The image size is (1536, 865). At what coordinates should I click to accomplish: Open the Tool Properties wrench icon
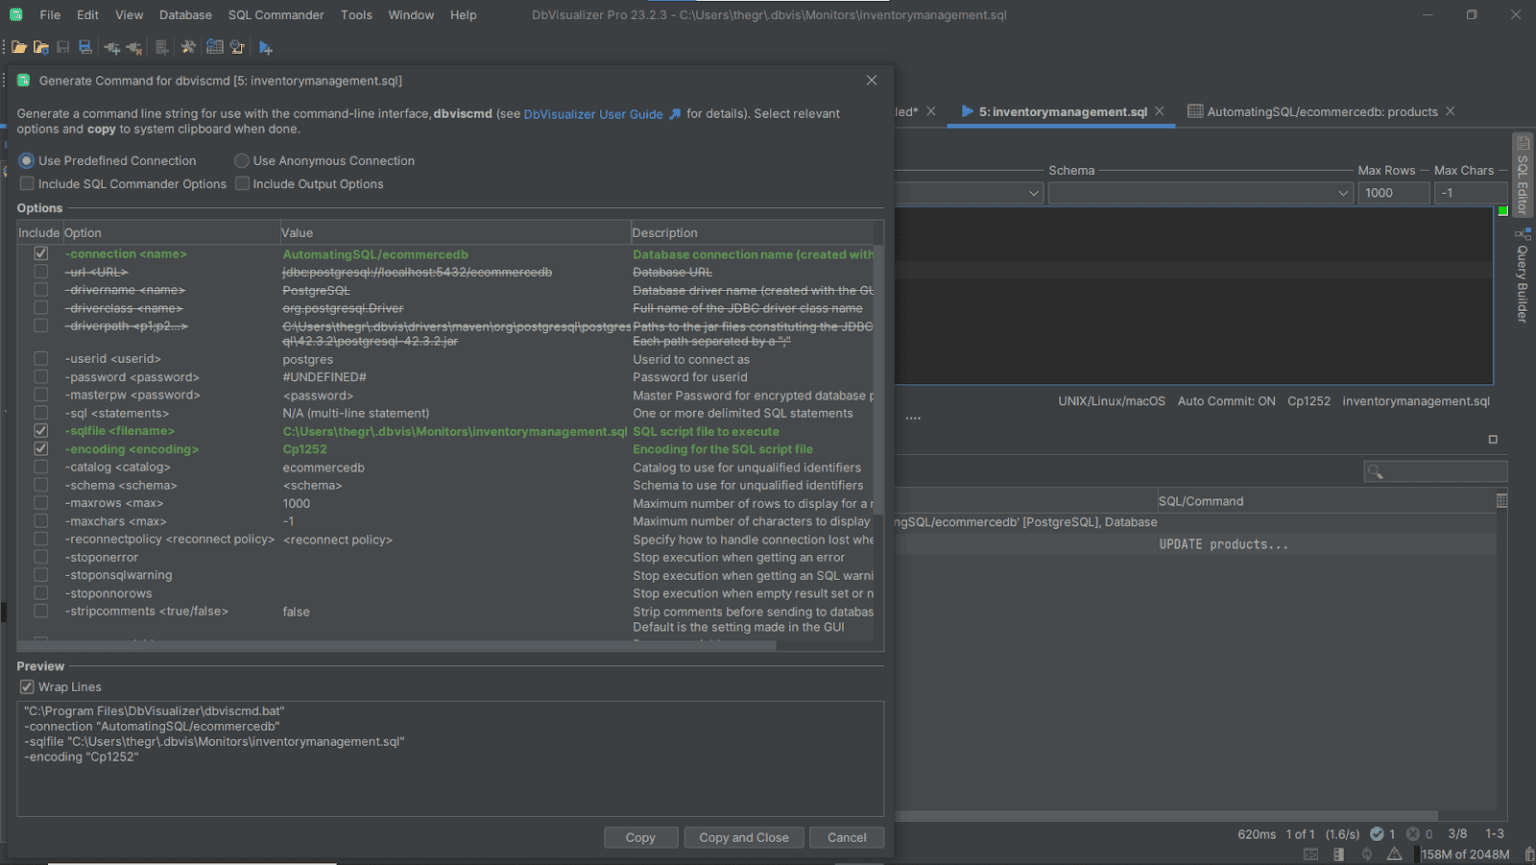[x=188, y=46]
